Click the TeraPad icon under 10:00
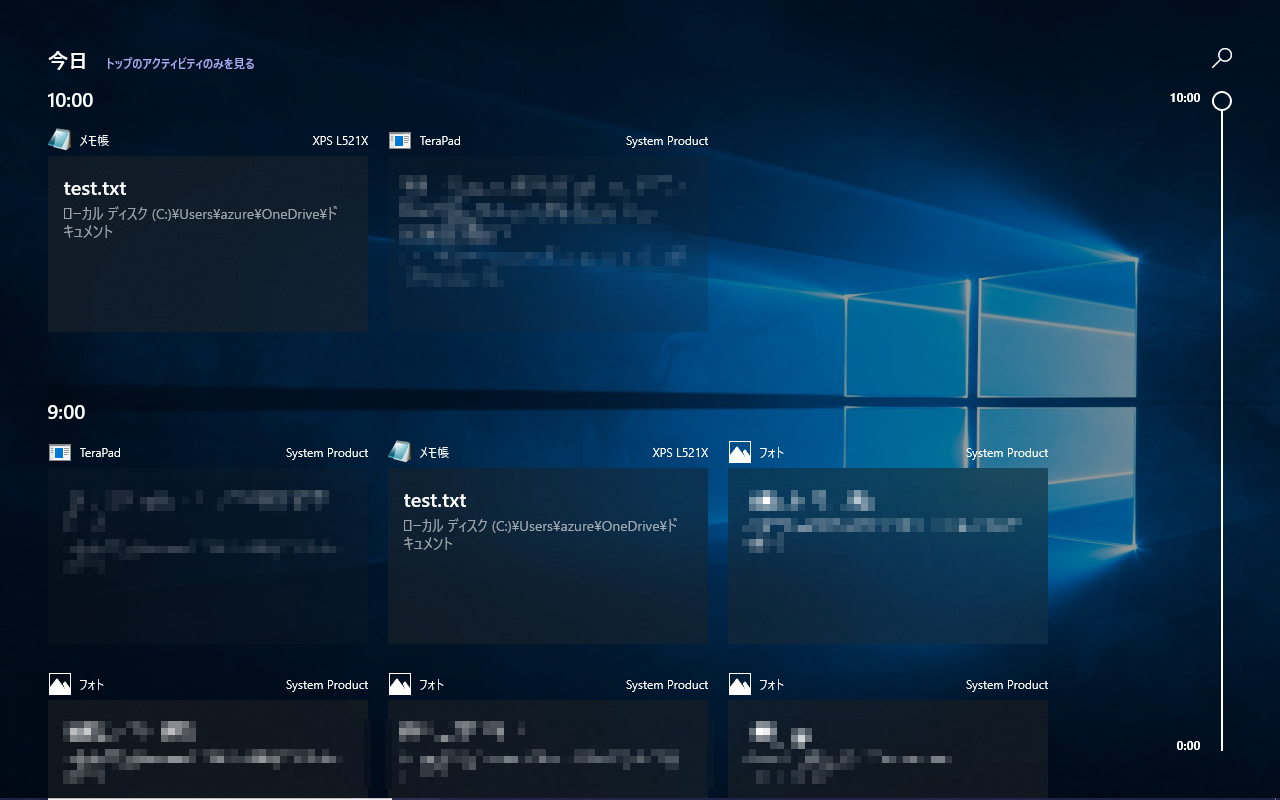 (400, 141)
